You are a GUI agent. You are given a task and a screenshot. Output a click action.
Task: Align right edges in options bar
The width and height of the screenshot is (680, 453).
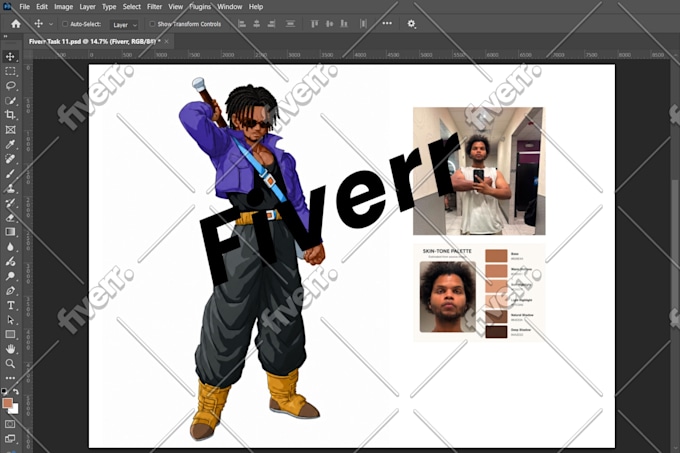point(271,24)
